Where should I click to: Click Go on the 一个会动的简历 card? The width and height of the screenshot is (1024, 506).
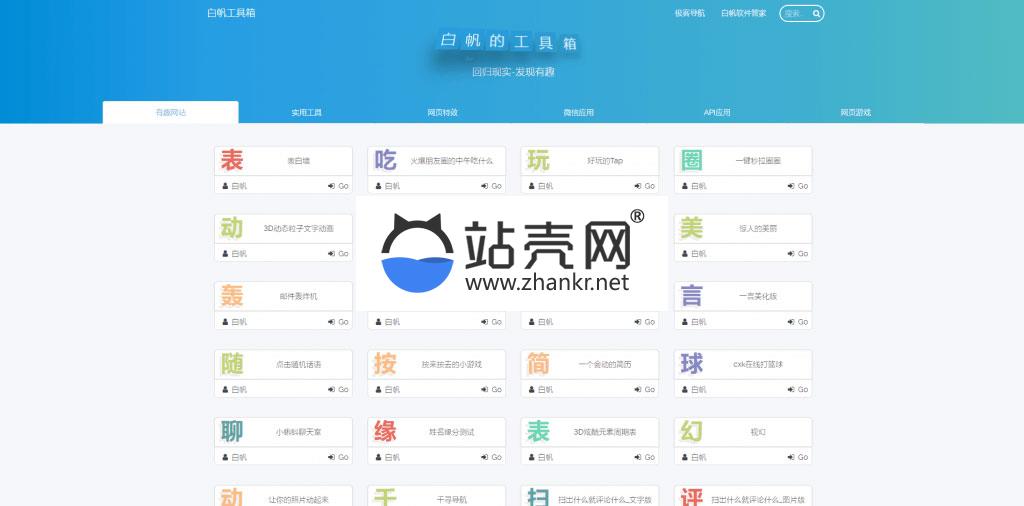[x=645, y=390]
